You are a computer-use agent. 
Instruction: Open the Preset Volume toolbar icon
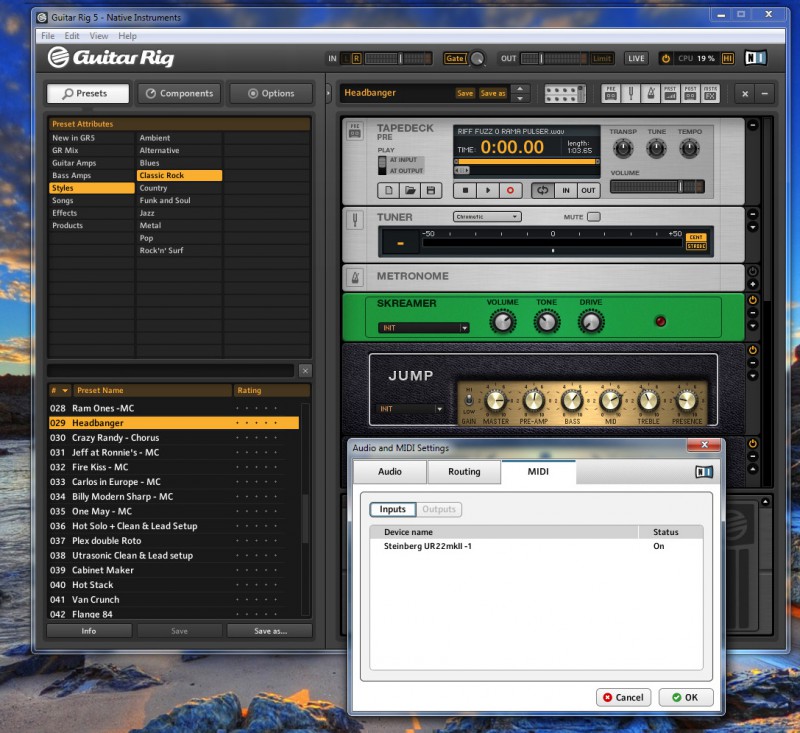[x=670, y=93]
